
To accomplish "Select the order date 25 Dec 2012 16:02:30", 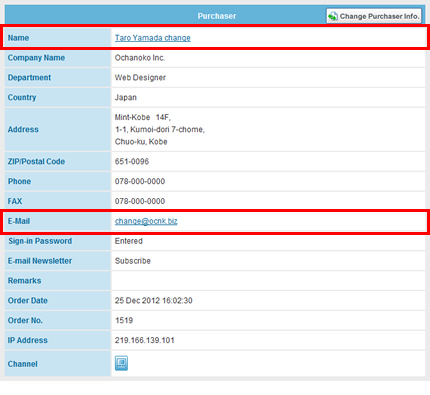I will [x=153, y=301].
